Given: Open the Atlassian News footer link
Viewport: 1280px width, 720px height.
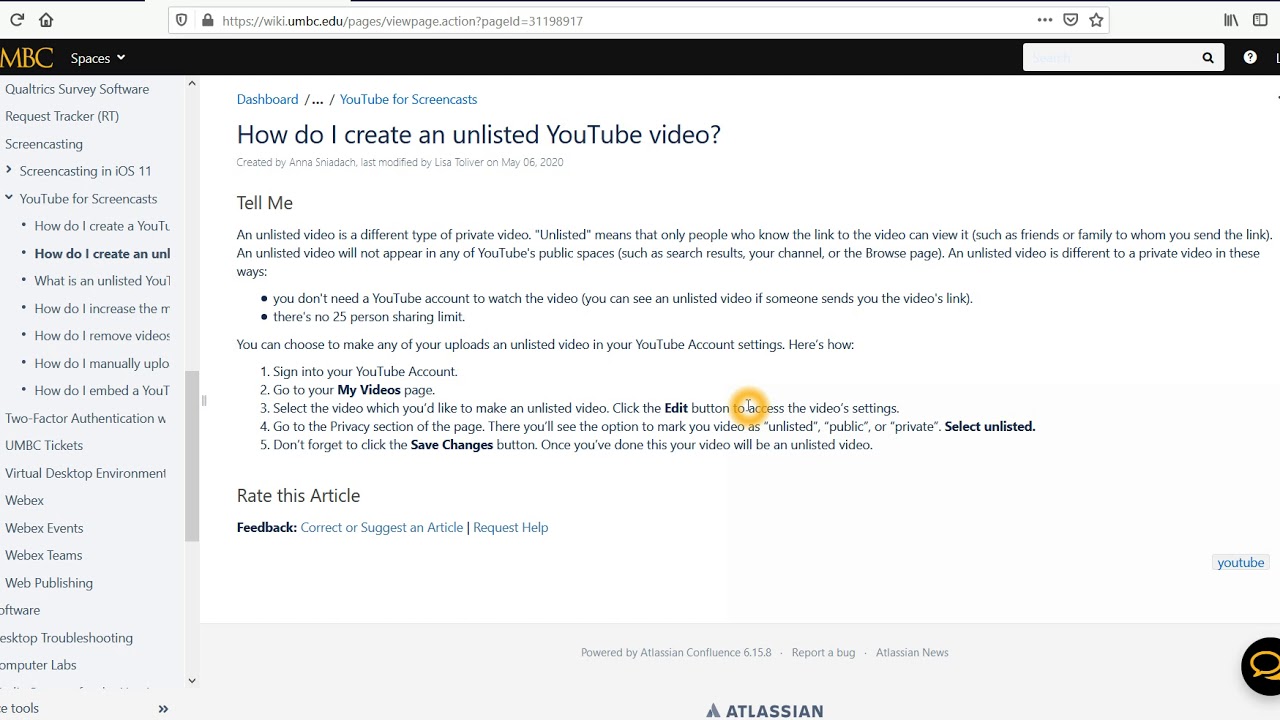Looking at the screenshot, I should point(912,652).
